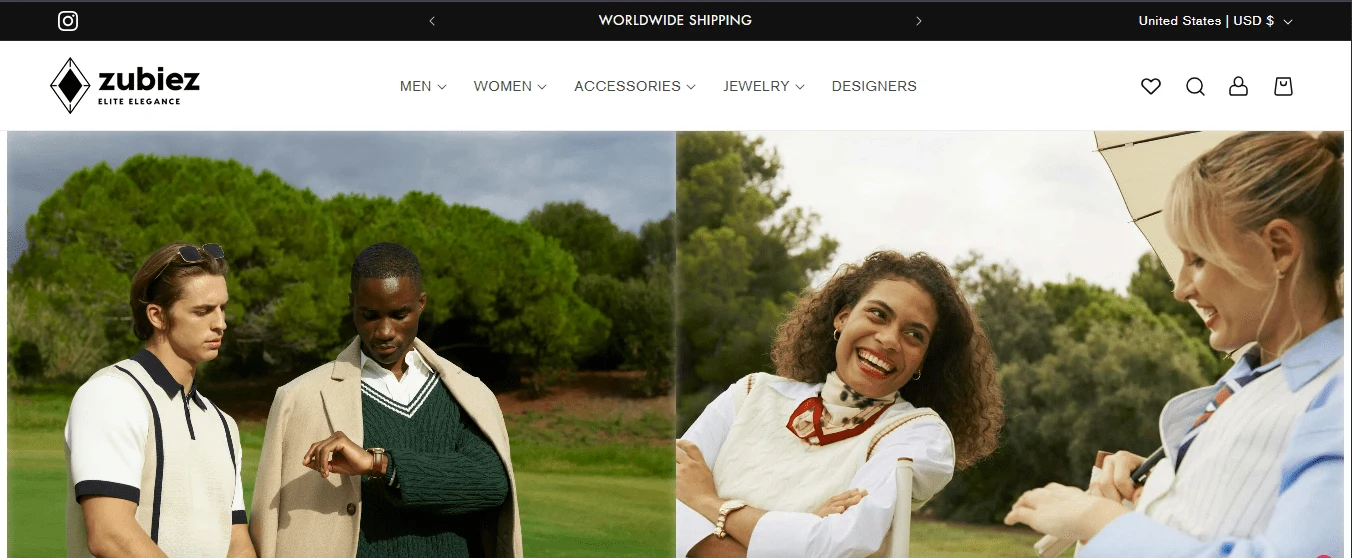Open the United States USD currency selector
1352x558 pixels.
(x=1215, y=21)
